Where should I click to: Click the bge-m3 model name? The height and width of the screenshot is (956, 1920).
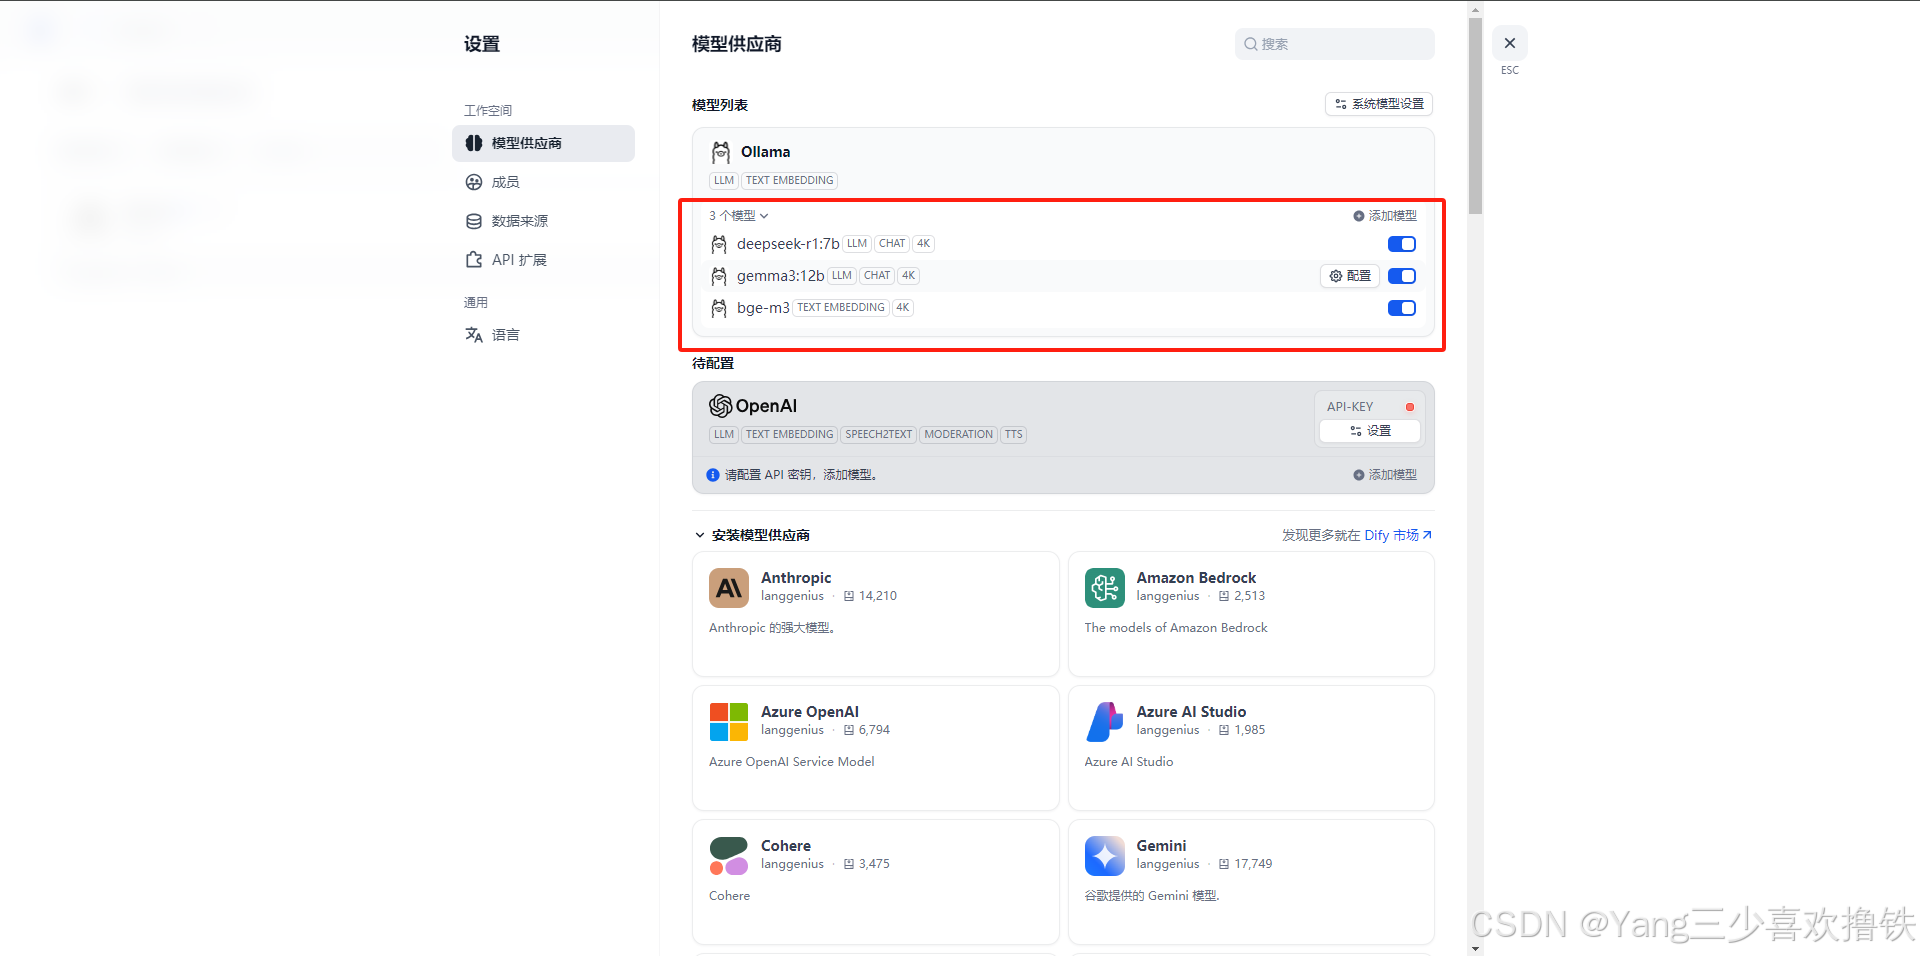763,308
